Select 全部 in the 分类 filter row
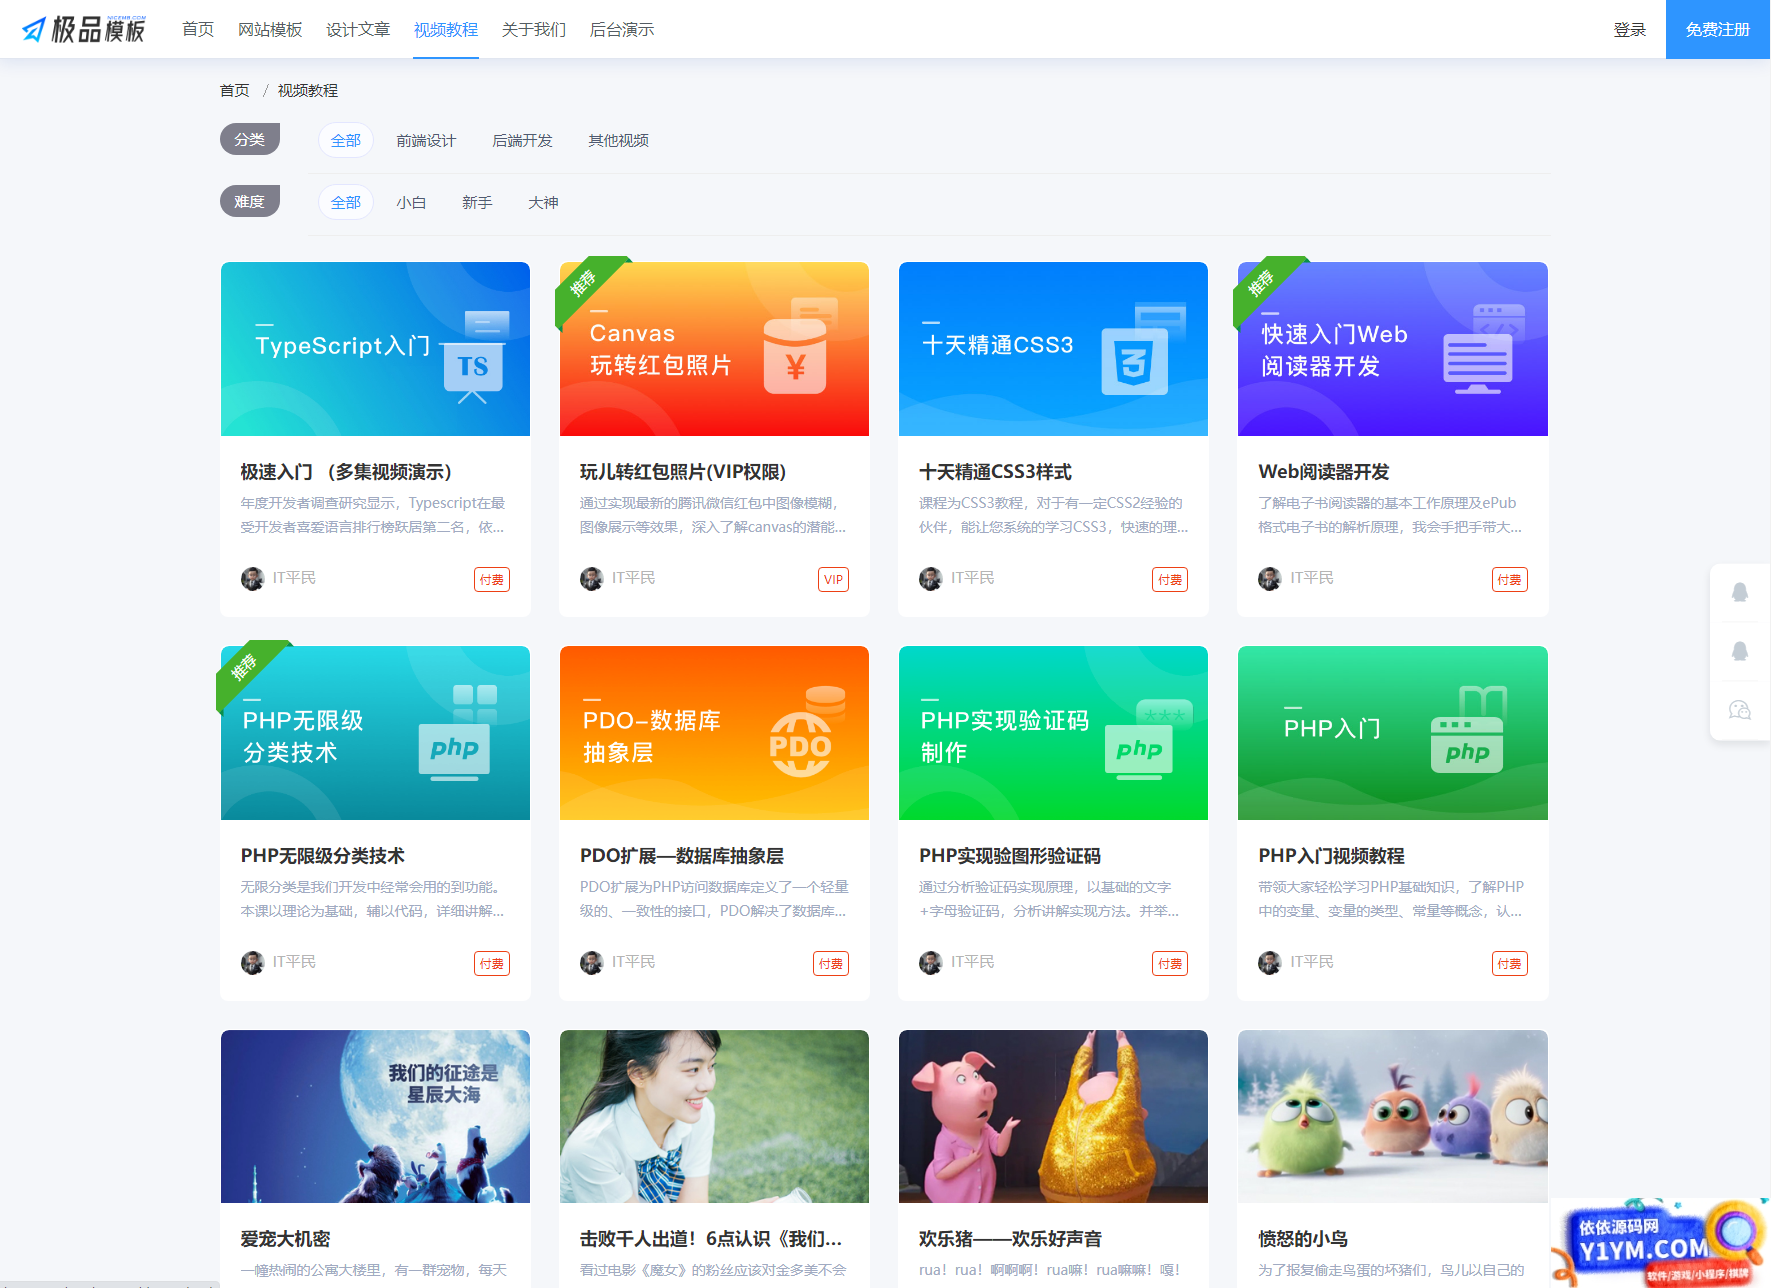Screen dimensions: 1771x1288 (x=346, y=141)
